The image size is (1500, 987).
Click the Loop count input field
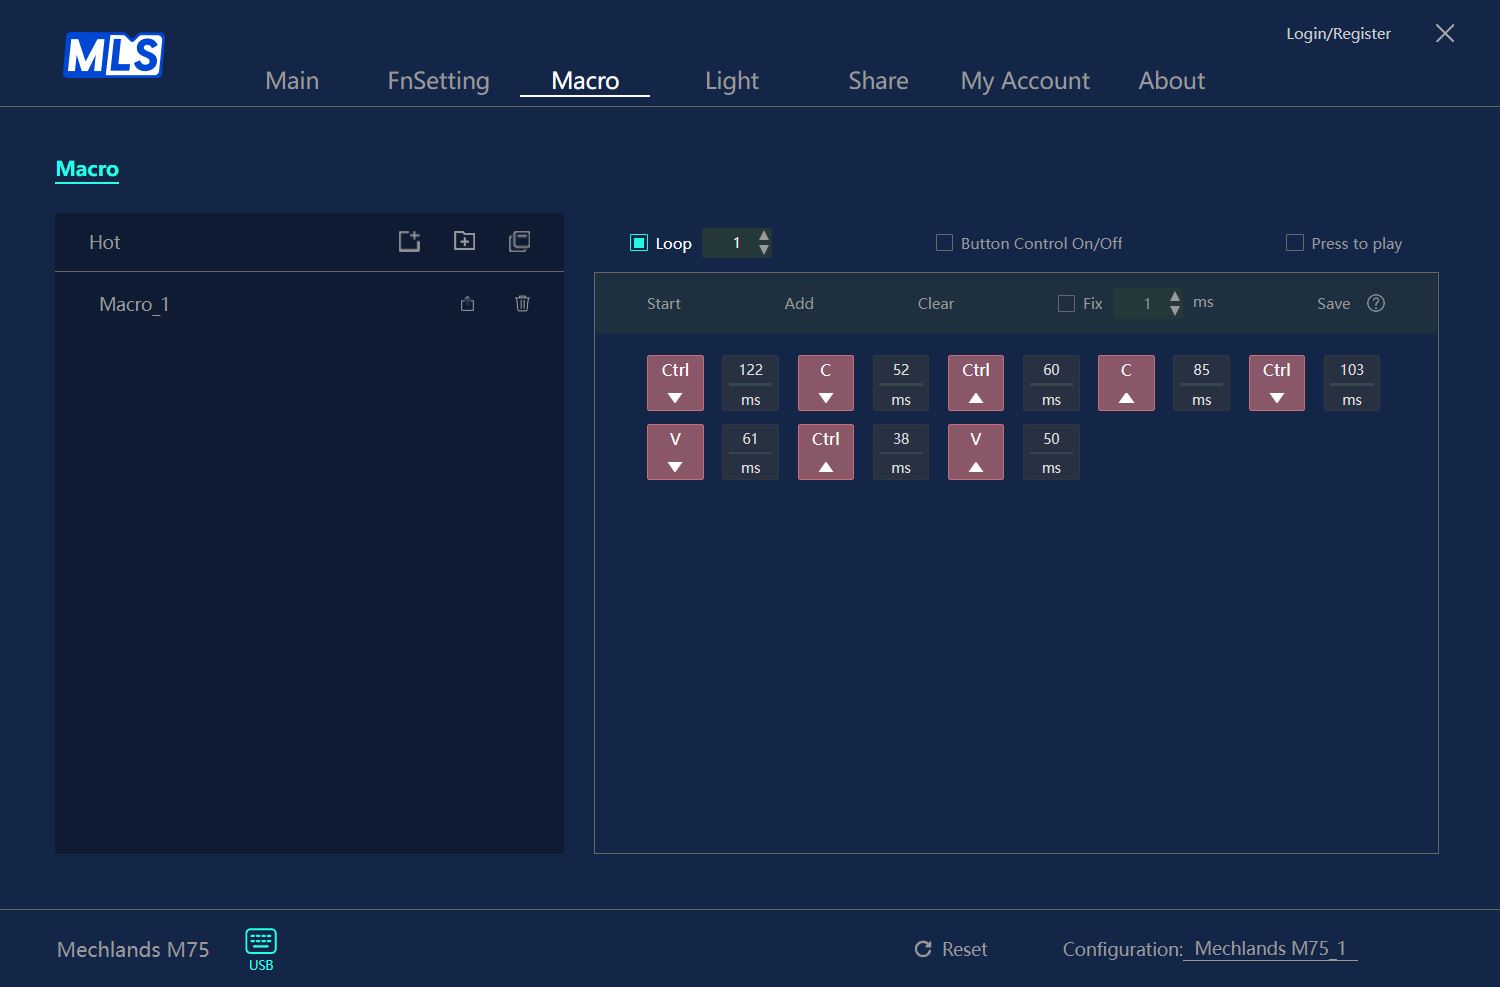tap(737, 243)
